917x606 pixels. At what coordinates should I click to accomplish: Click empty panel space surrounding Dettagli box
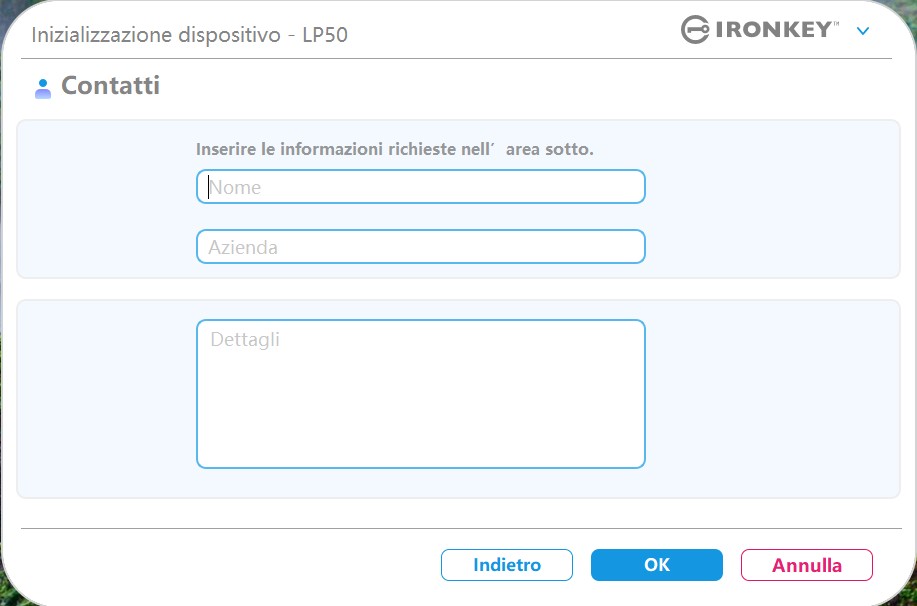[x=772, y=398]
